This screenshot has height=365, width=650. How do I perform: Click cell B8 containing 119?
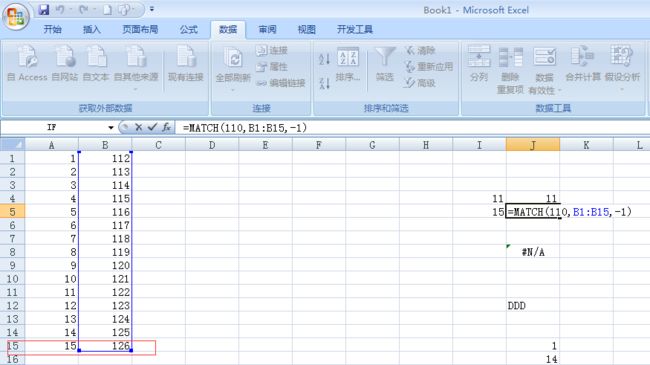pyautogui.click(x=105, y=252)
